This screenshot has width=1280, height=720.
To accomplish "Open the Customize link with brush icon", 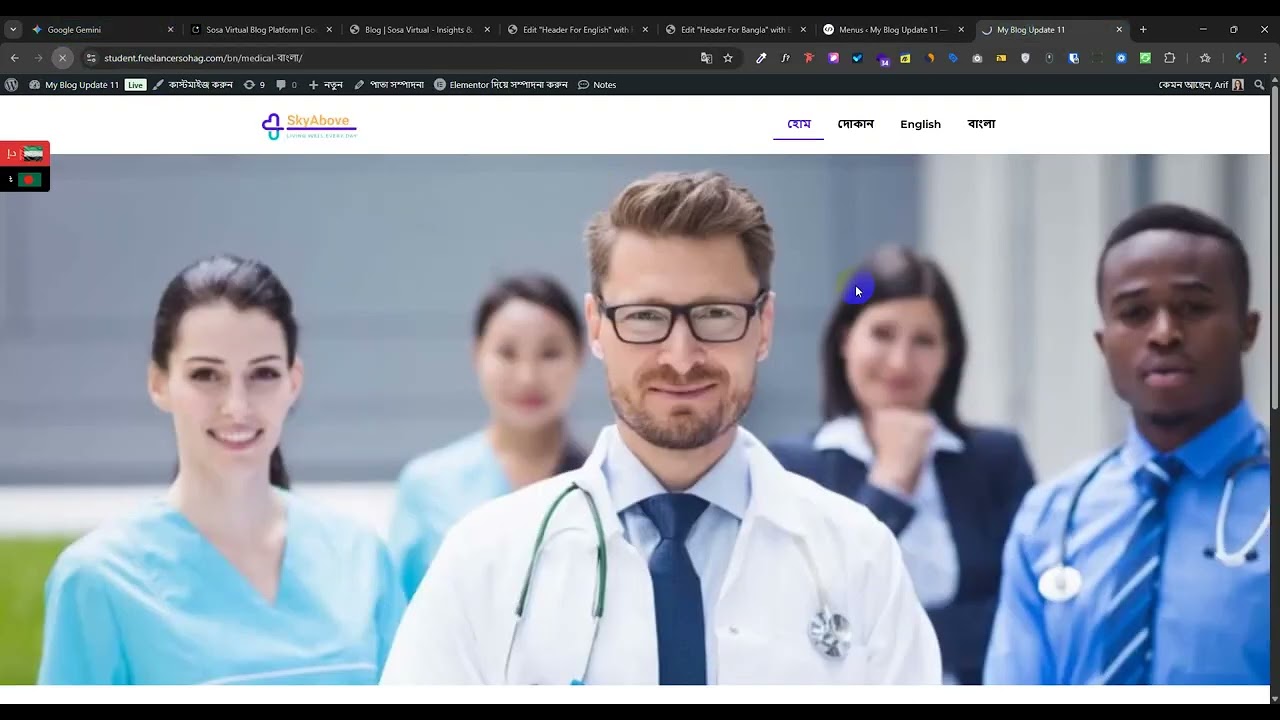I will pos(193,85).
